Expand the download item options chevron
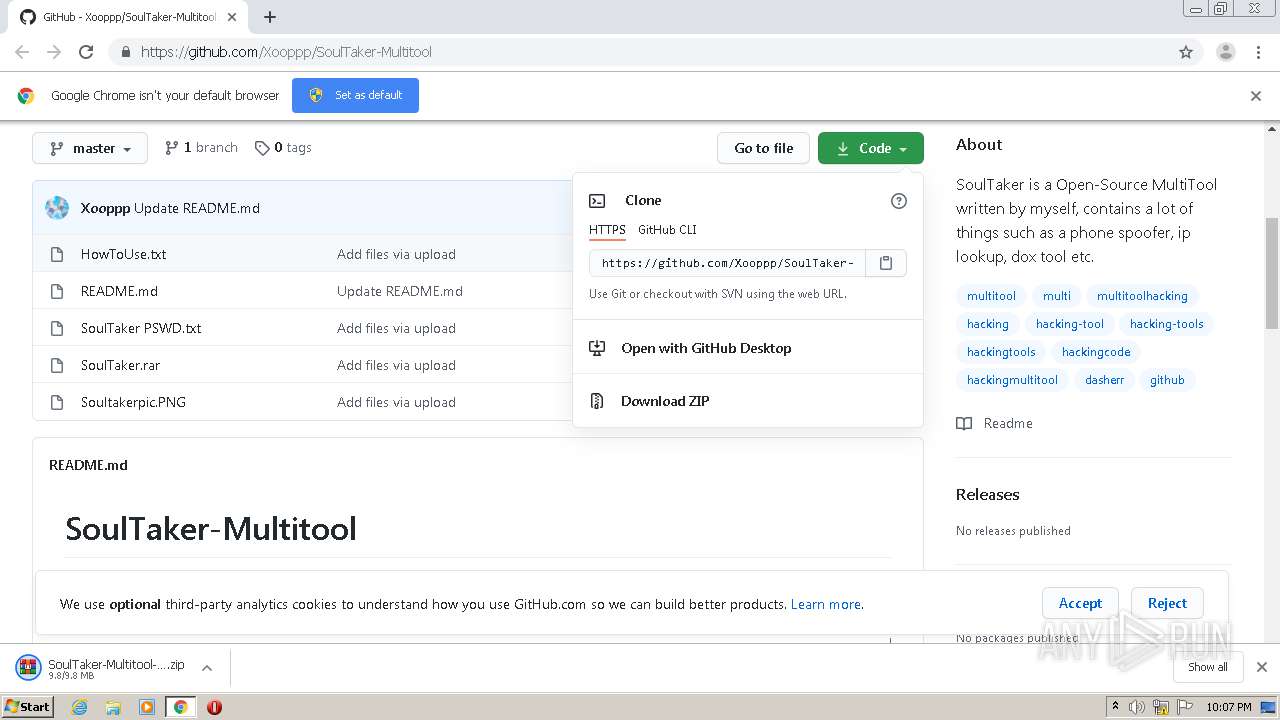 point(207,668)
